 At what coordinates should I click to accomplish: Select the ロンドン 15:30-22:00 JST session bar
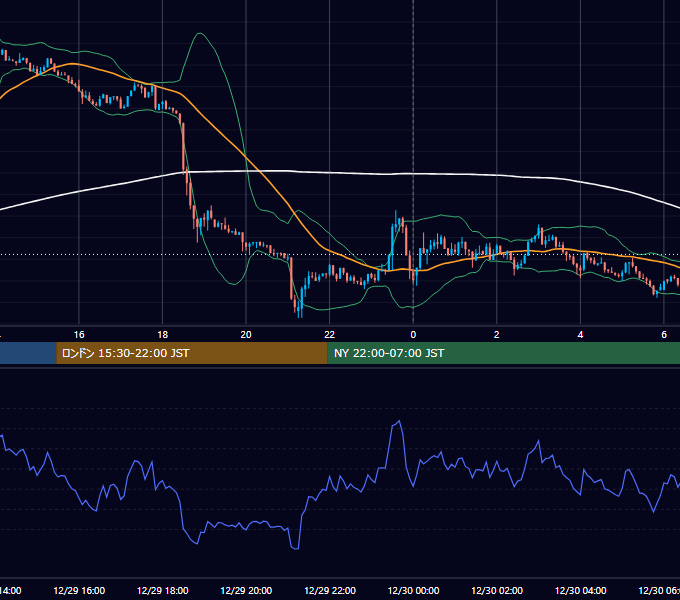tap(192, 353)
